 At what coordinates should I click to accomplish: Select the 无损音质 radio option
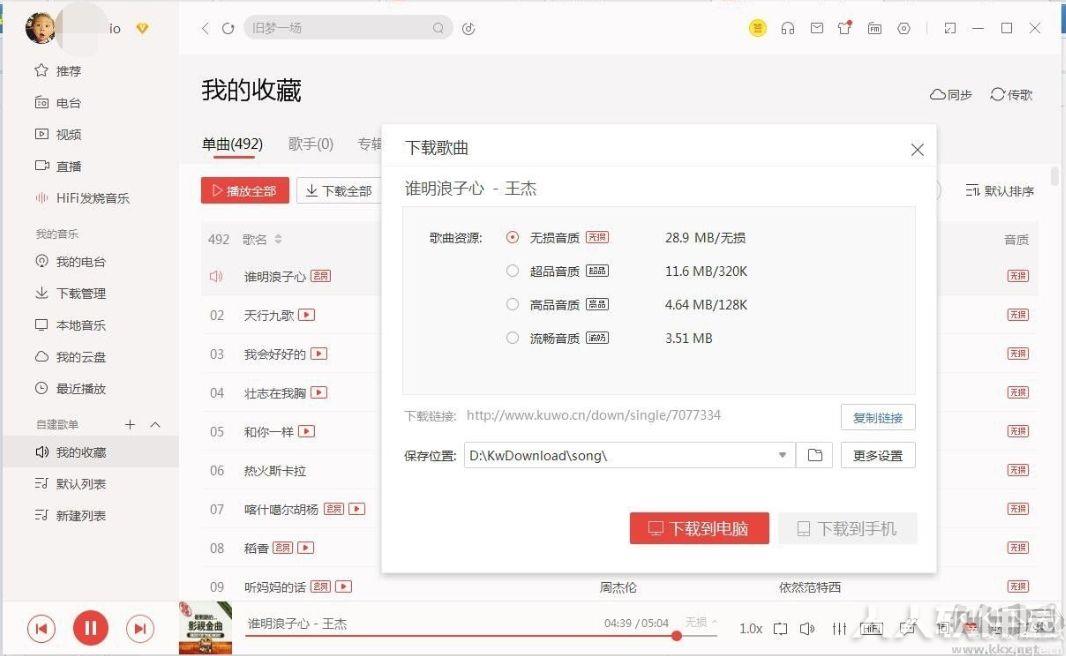(x=513, y=237)
